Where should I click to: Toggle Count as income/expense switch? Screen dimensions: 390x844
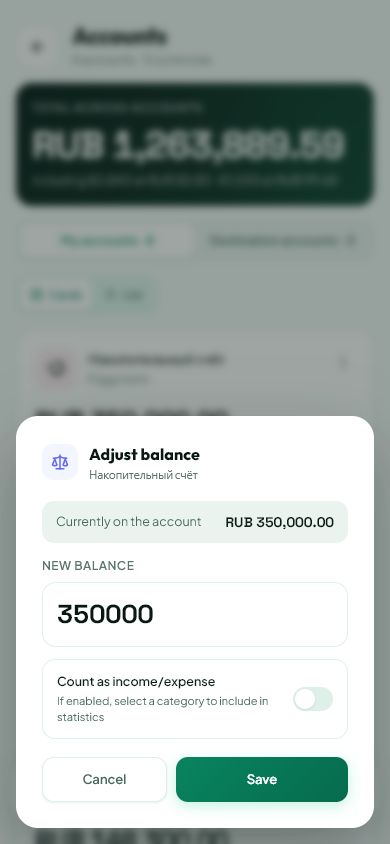(313, 699)
